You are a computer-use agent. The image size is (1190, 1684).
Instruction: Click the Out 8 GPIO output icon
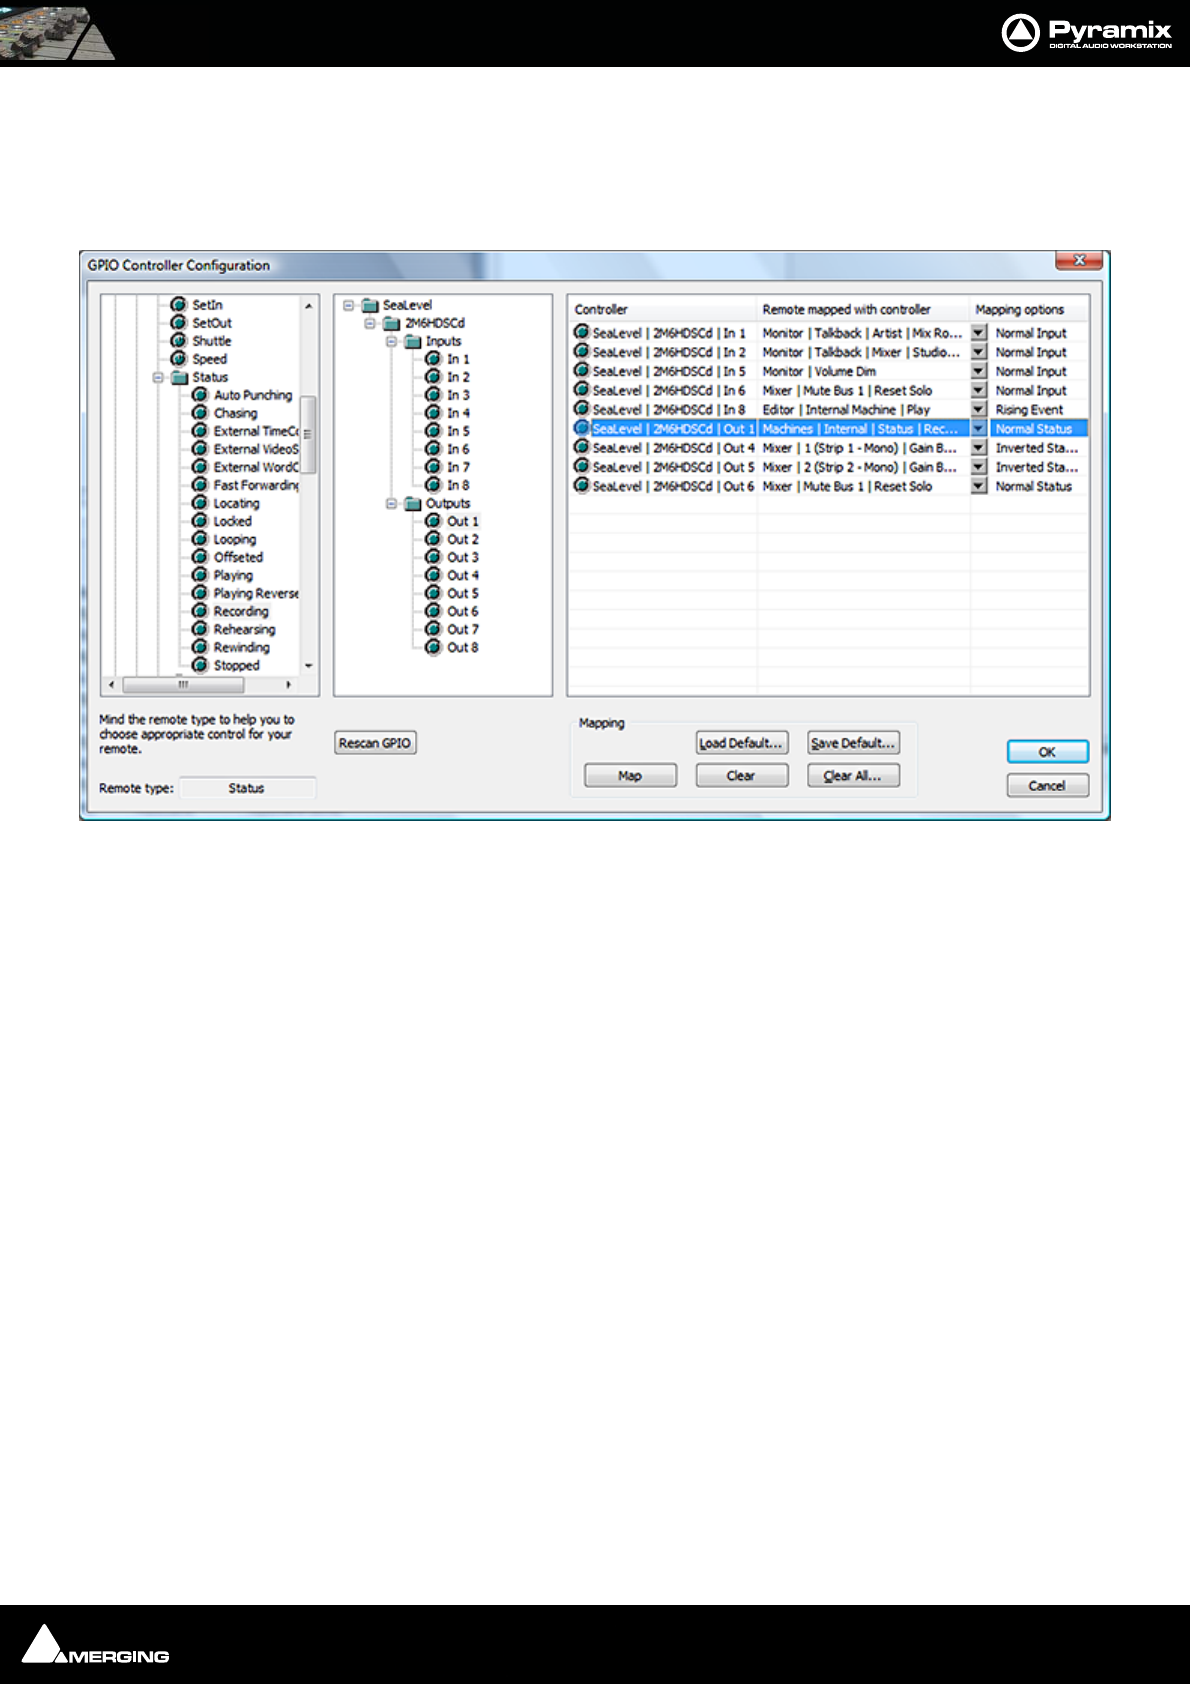pyautogui.click(x=433, y=646)
